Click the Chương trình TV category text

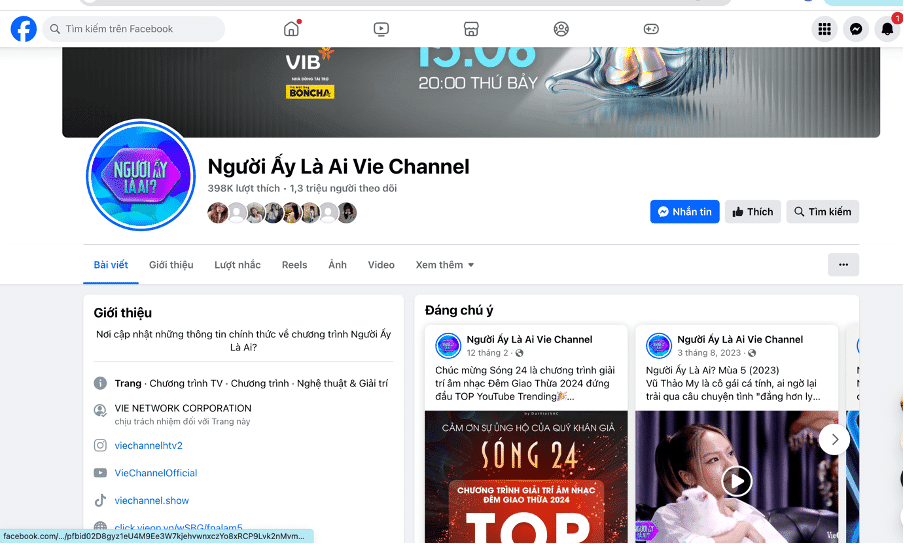[186, 384]
